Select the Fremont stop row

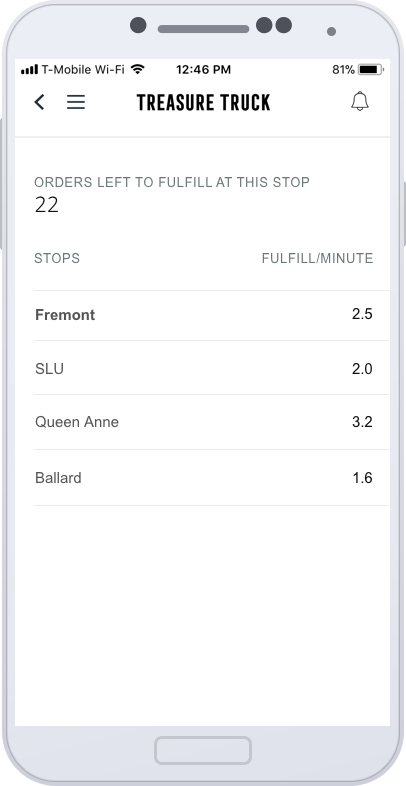[x=211, y=315]
